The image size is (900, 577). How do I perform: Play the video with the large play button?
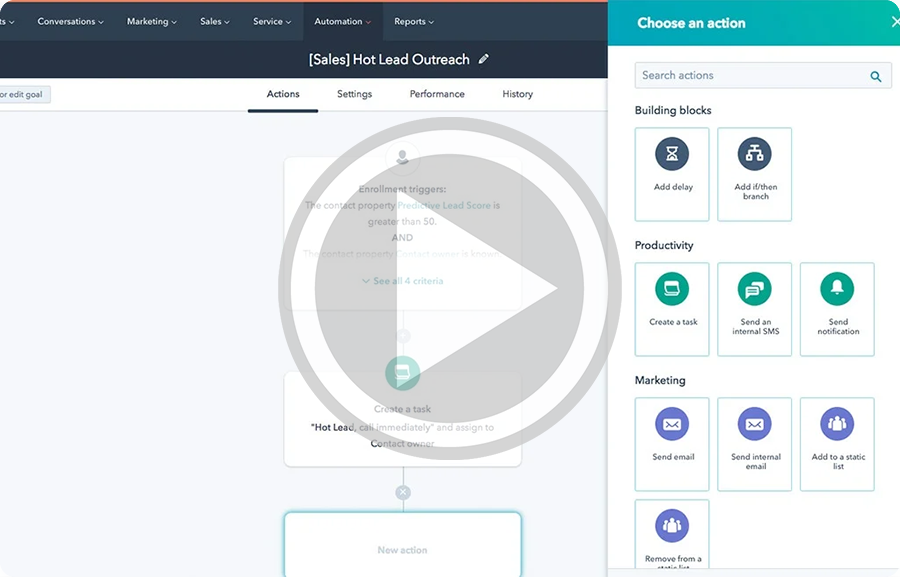[x=449, y=288]
